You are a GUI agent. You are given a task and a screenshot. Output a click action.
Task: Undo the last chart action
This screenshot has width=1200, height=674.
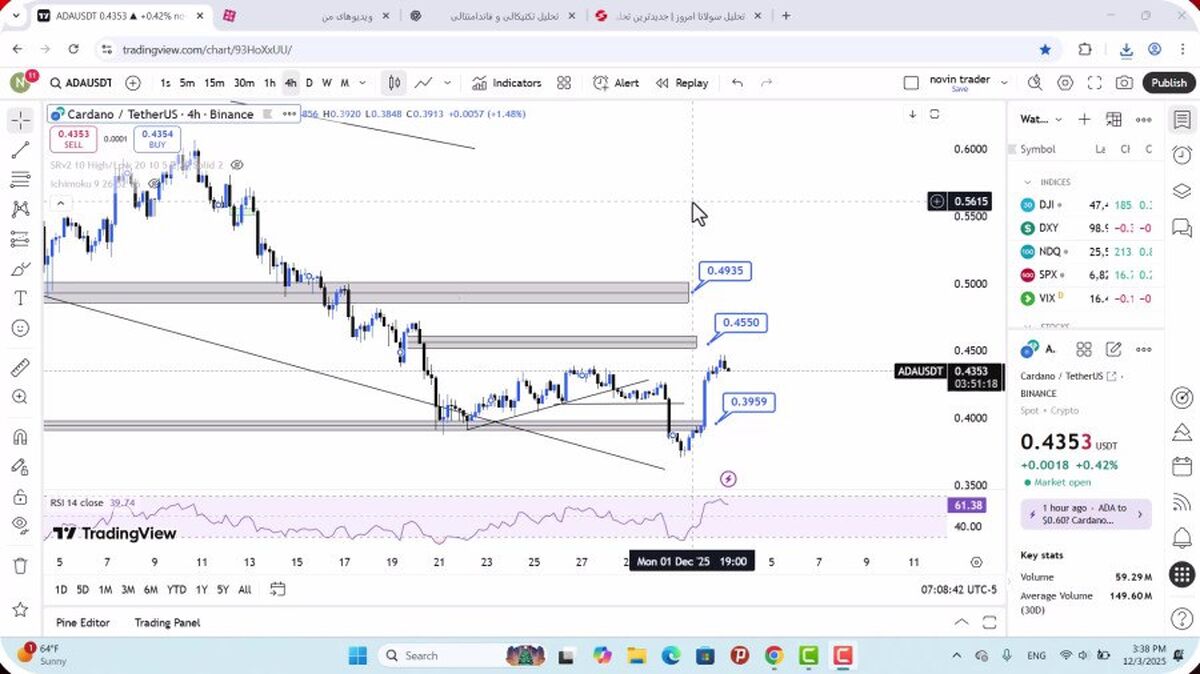tap(737, 83)
